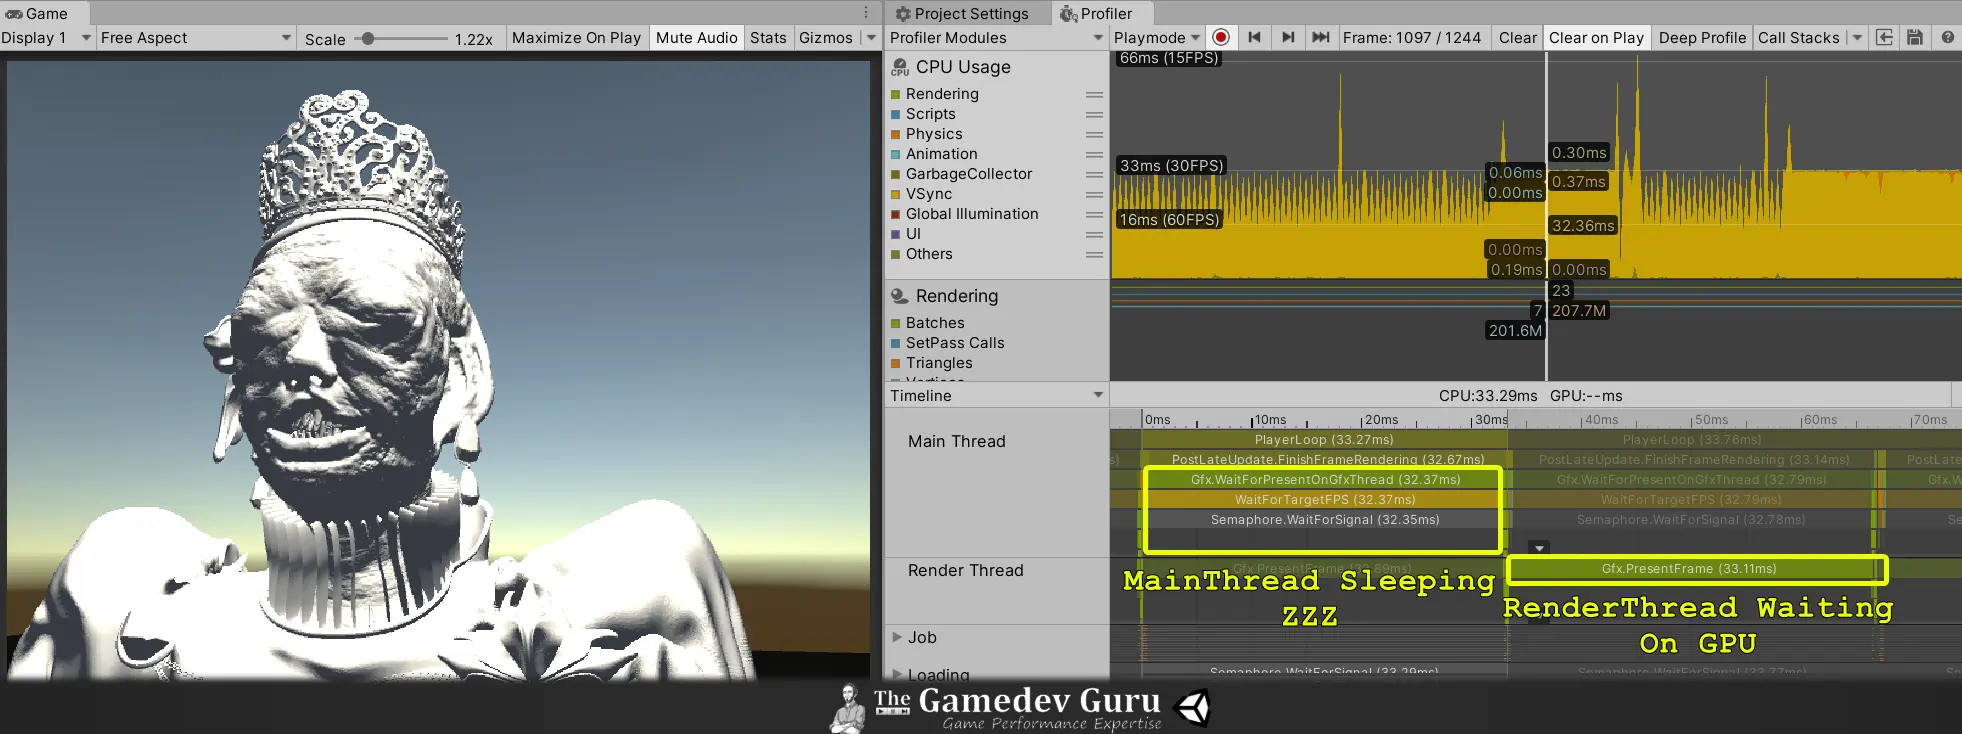Toggle Global Illumination category color box
This screenshot has height=734, width=1962.
click(x=896, y=214)
